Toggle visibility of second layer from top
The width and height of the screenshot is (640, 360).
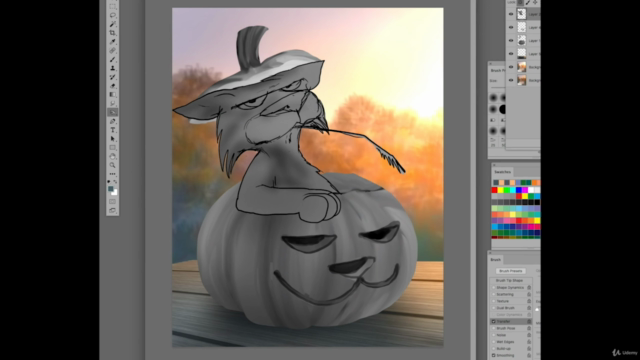[x=511, y=27]
